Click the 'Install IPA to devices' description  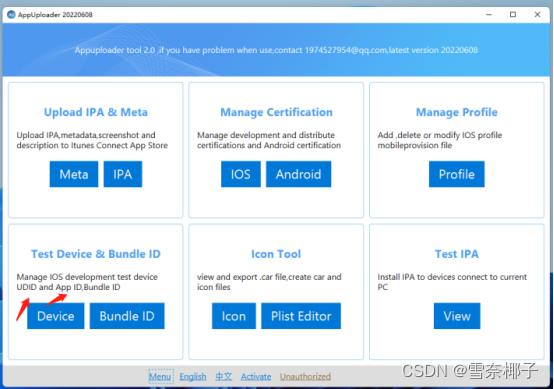point(452,282)
